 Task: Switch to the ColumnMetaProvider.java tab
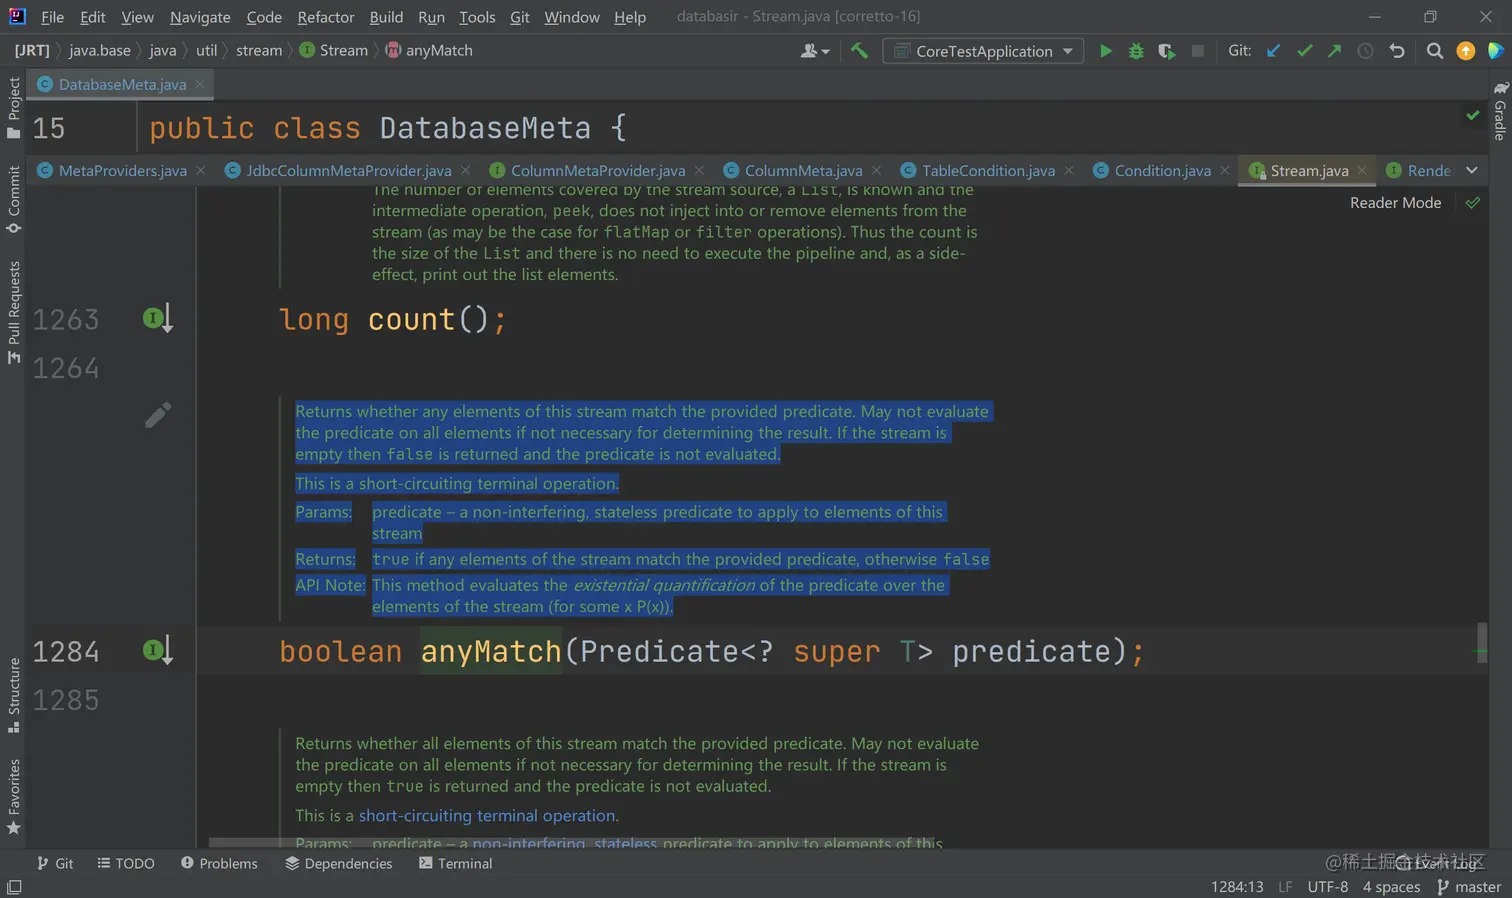pos(598,171)
